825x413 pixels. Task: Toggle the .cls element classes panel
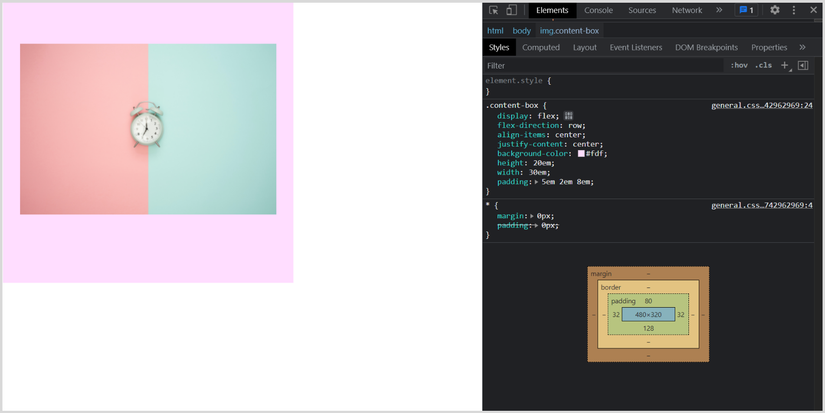(763, 65)
